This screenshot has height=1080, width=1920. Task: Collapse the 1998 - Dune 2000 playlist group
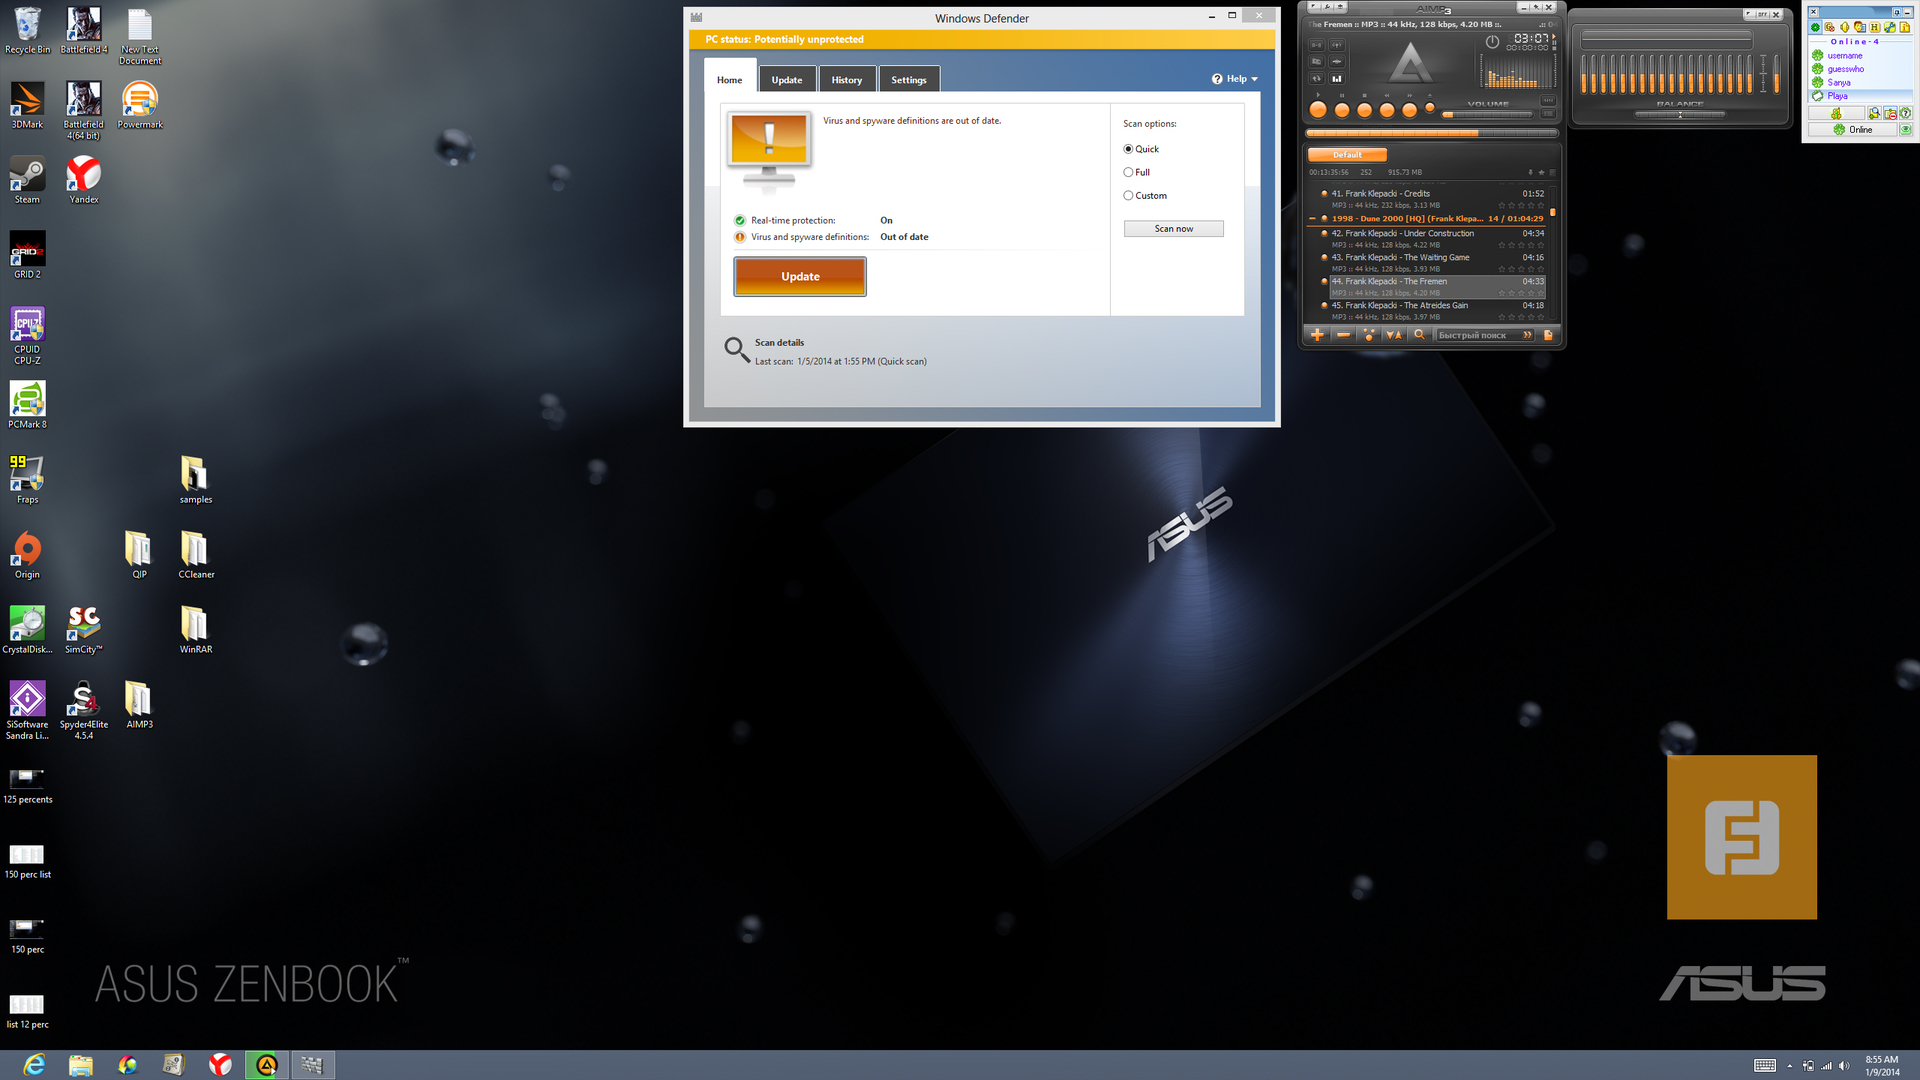pos(1312,218)
